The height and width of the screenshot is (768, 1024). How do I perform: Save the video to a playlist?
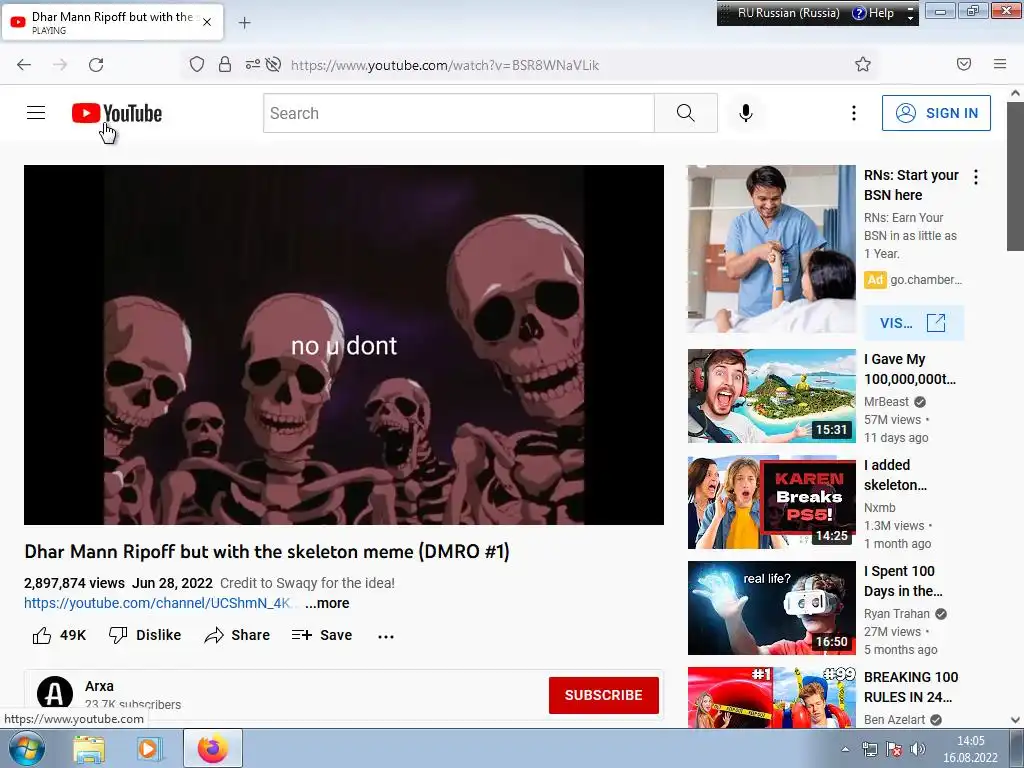(322, 635)
